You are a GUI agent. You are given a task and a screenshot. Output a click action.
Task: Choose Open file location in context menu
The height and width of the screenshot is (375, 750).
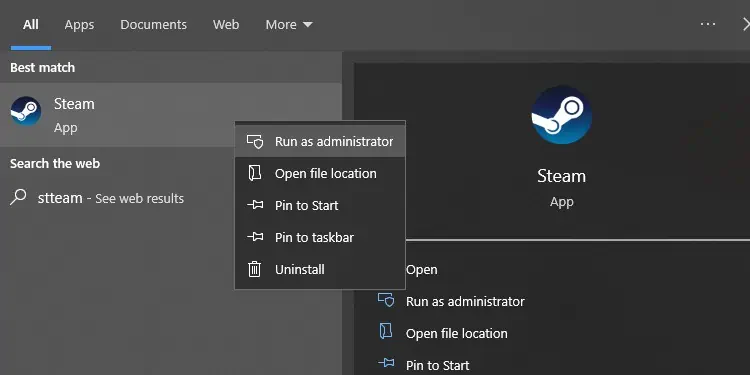coord(320,173)
